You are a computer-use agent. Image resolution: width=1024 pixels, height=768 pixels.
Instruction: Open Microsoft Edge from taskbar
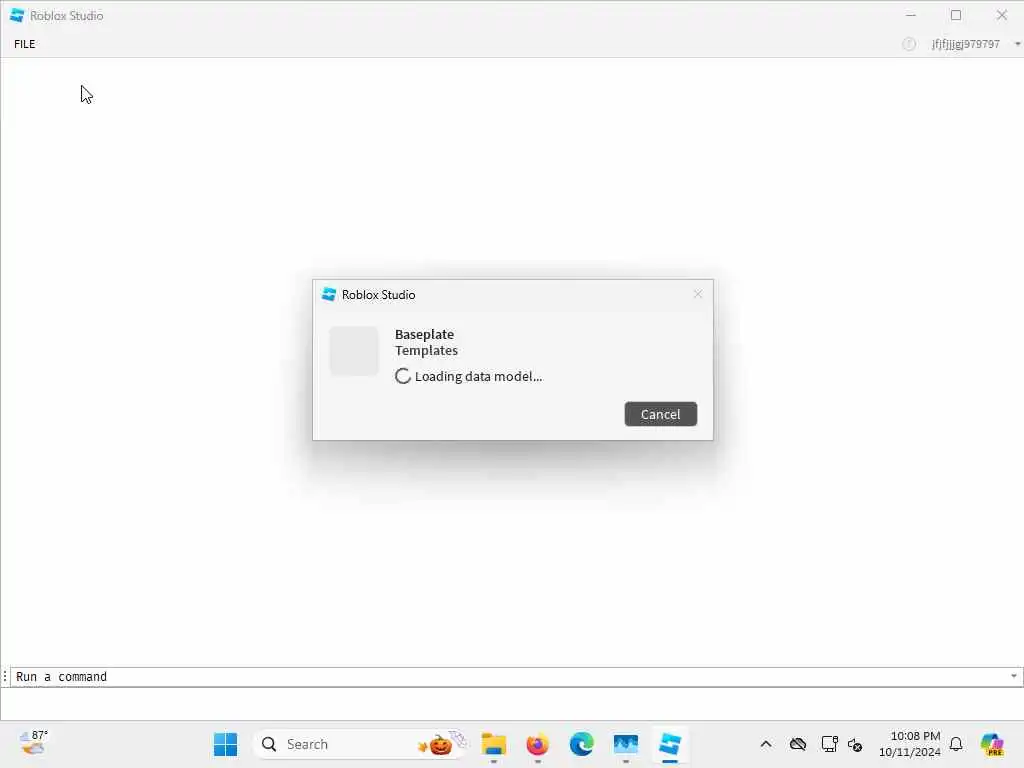pyautogui.click(x=581, y=744)
